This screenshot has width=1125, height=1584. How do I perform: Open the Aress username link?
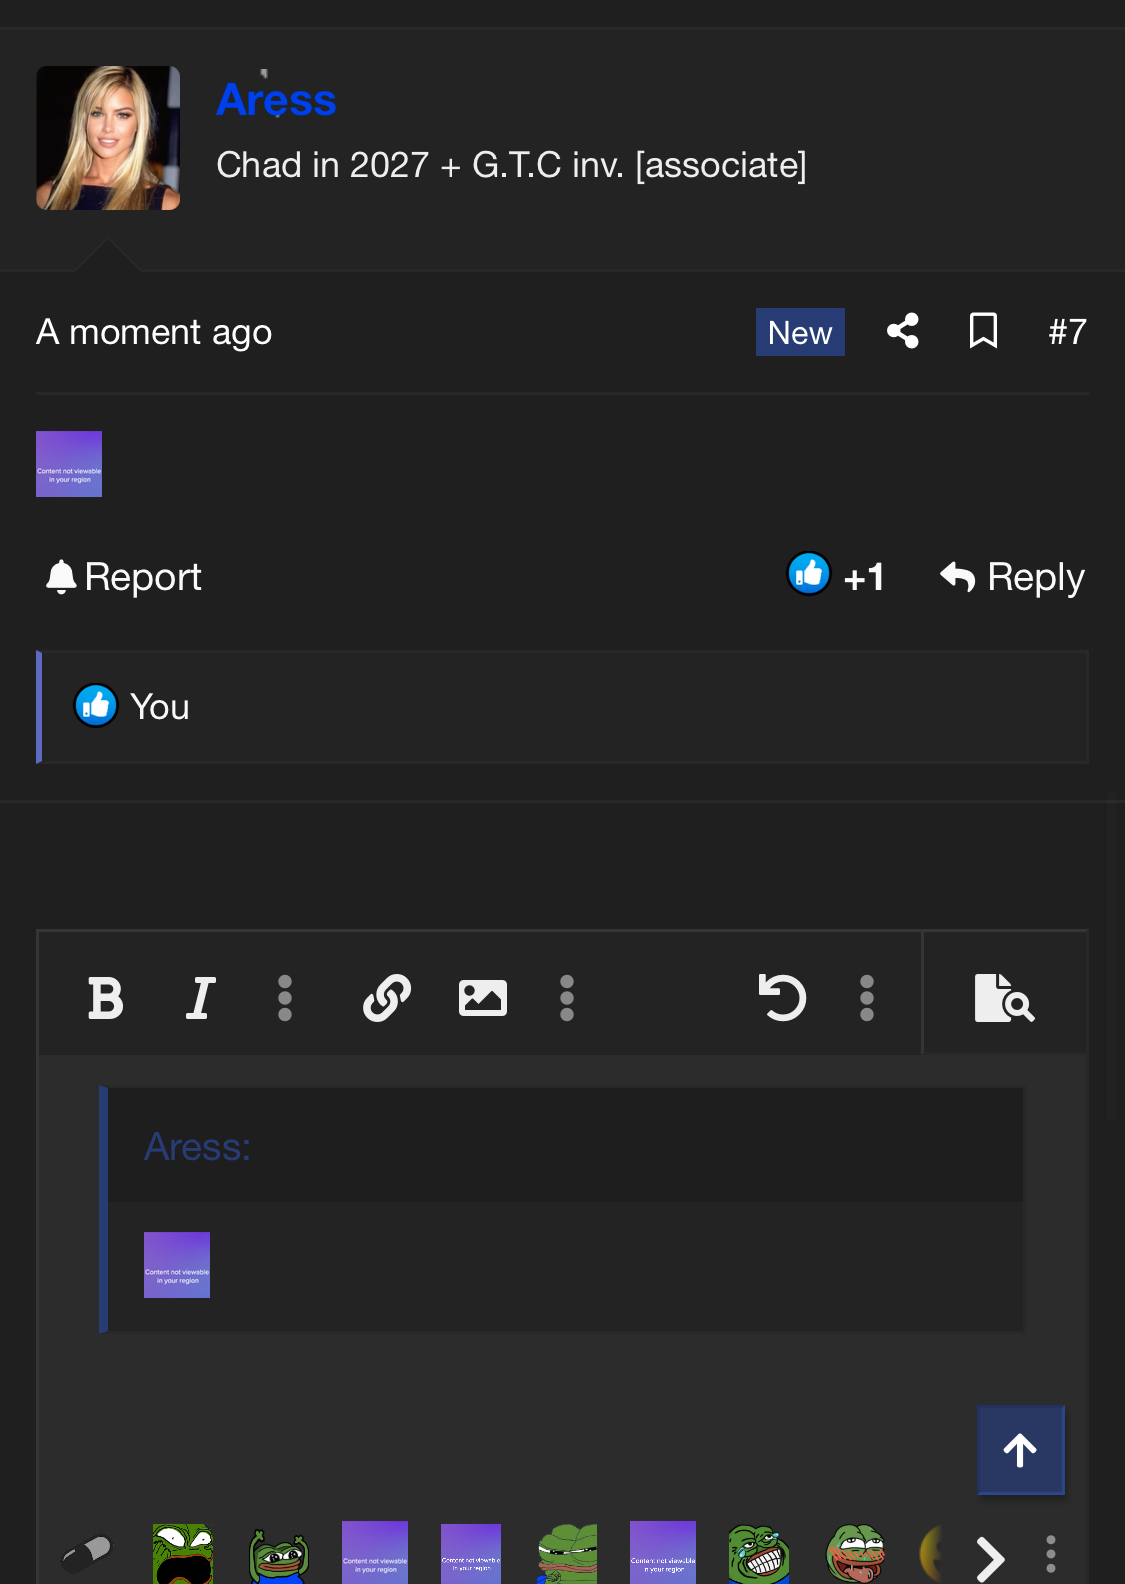coord(276,100)
